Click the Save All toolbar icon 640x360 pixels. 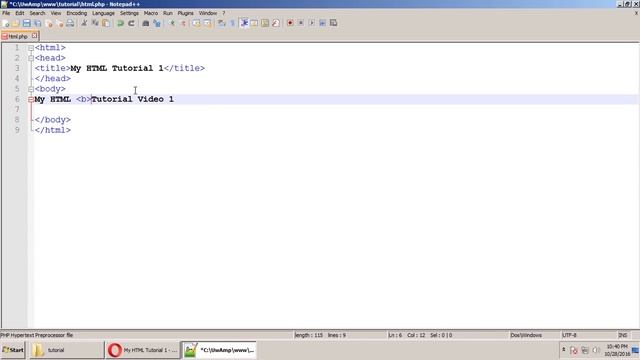pos(37,23)
